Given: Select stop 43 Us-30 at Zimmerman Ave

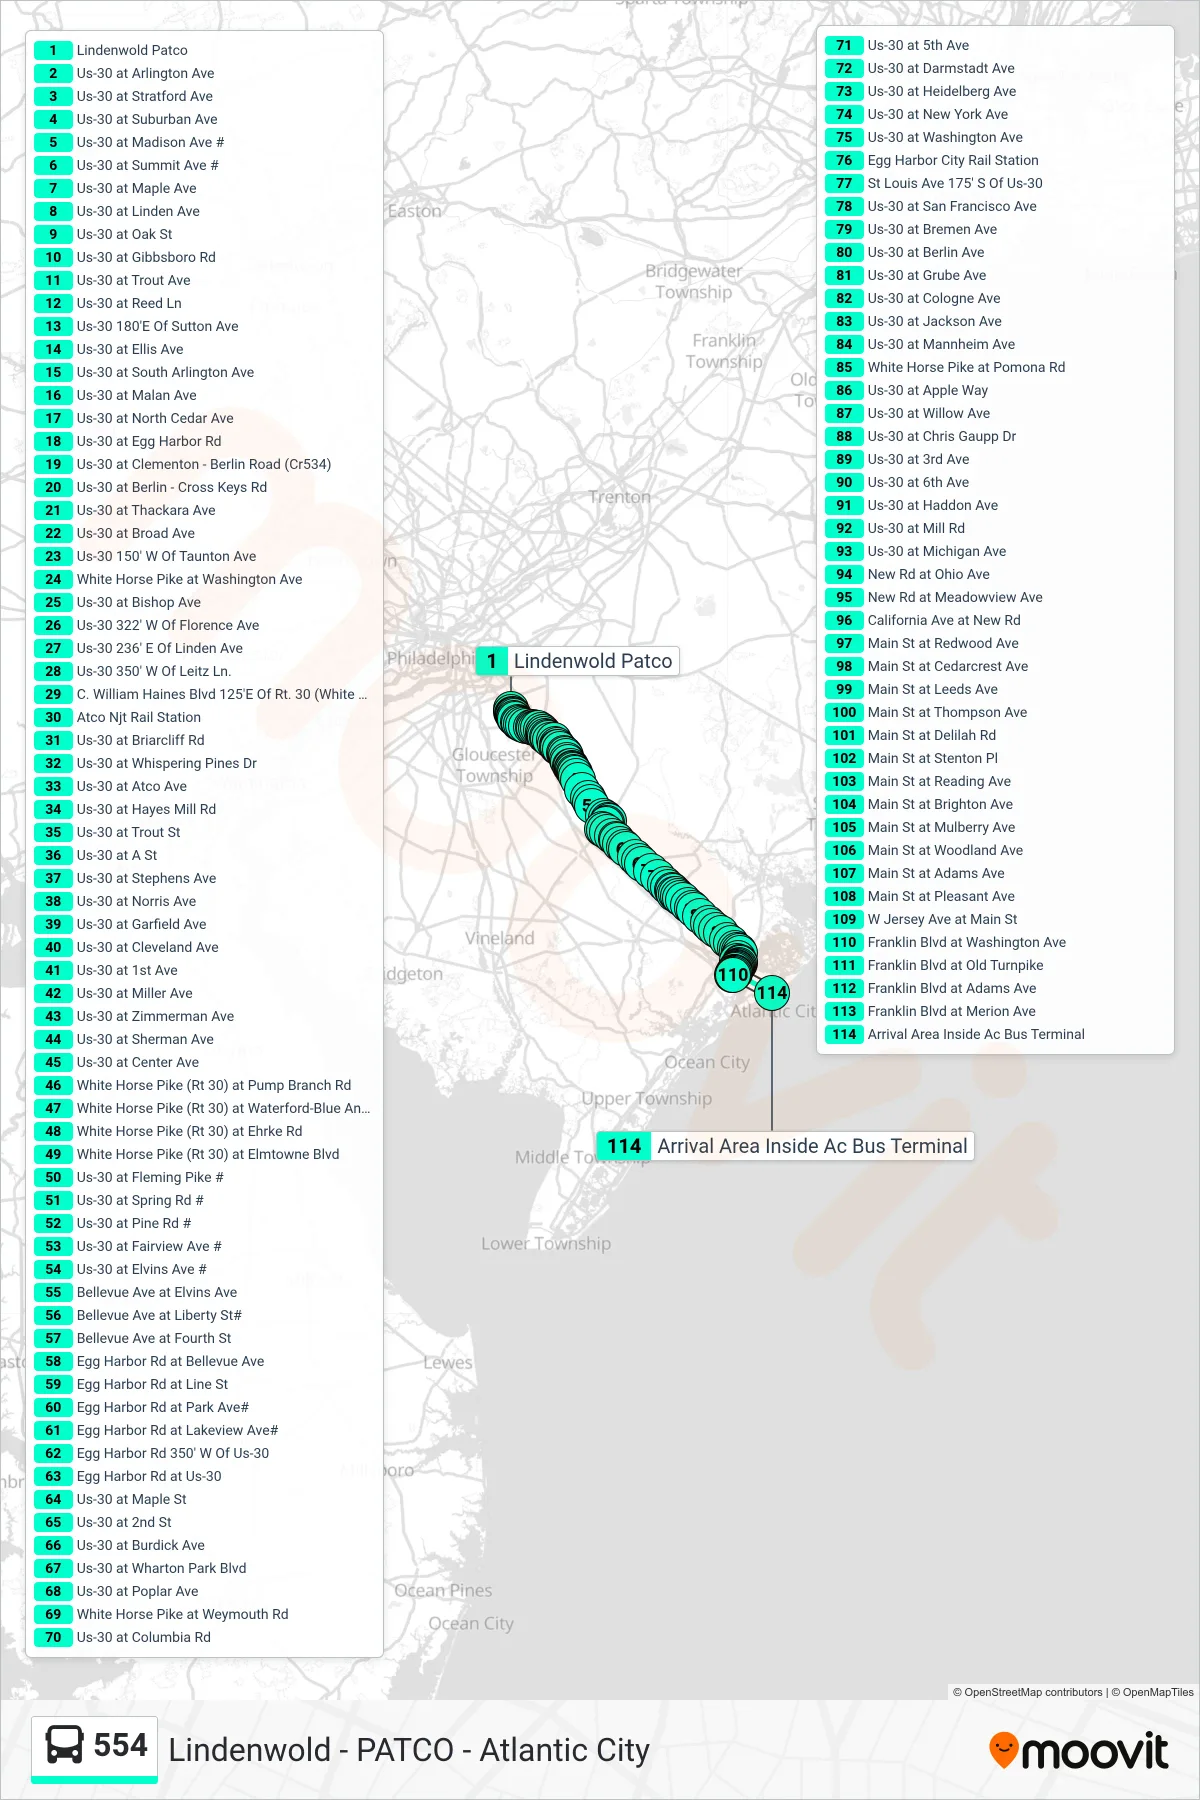Looking at the screenshot, I should [135, 1016].
